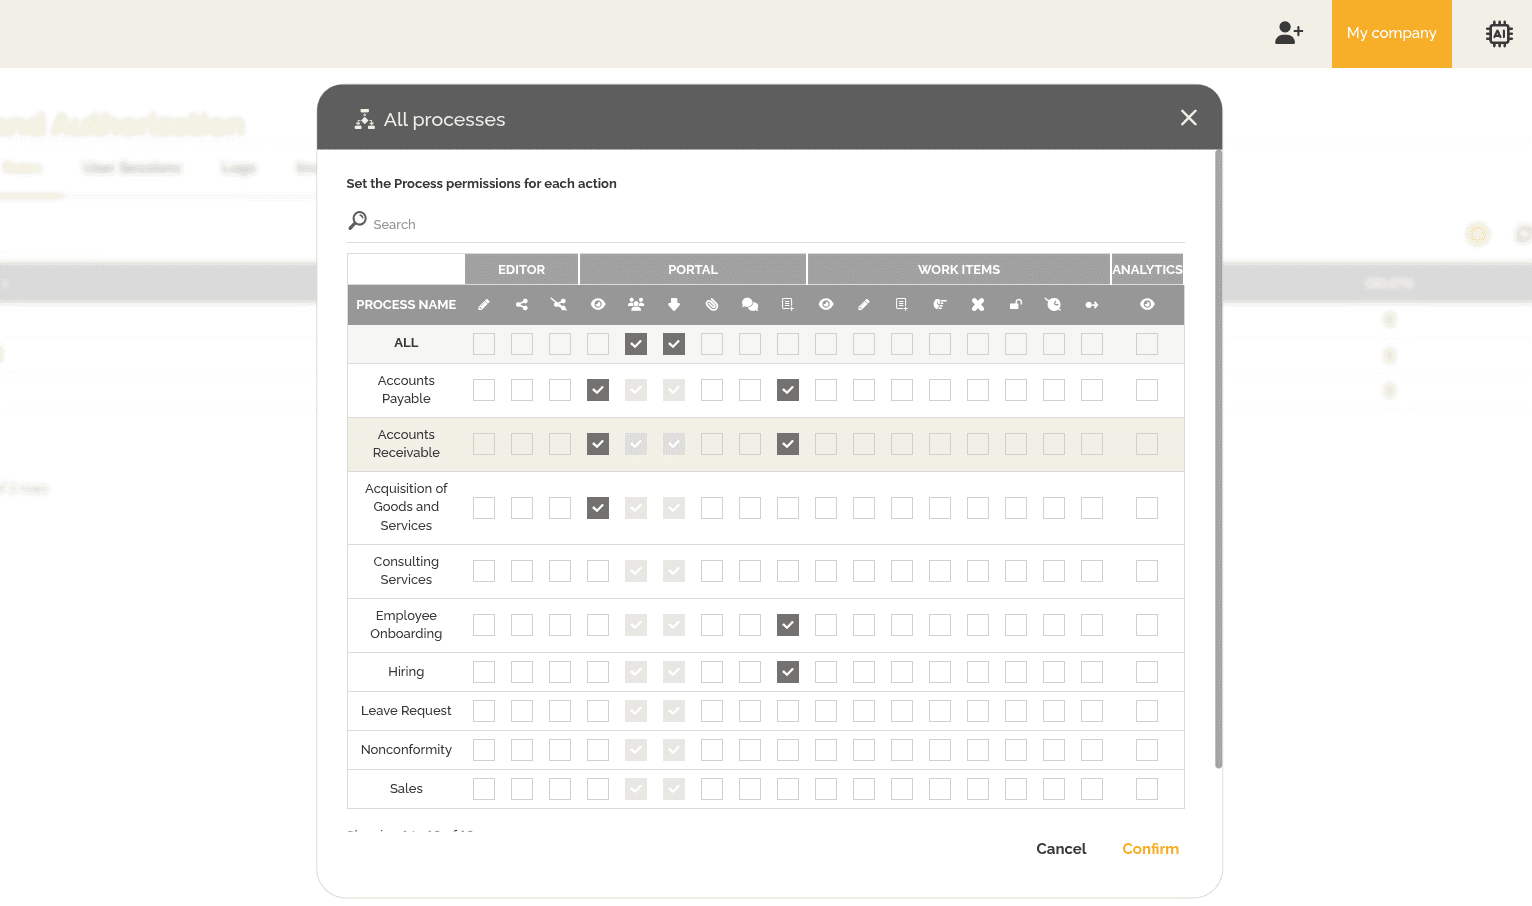Uncheck the portal view checkbox for Accounts Payable
1532x906 pixels.
(598, 390)
